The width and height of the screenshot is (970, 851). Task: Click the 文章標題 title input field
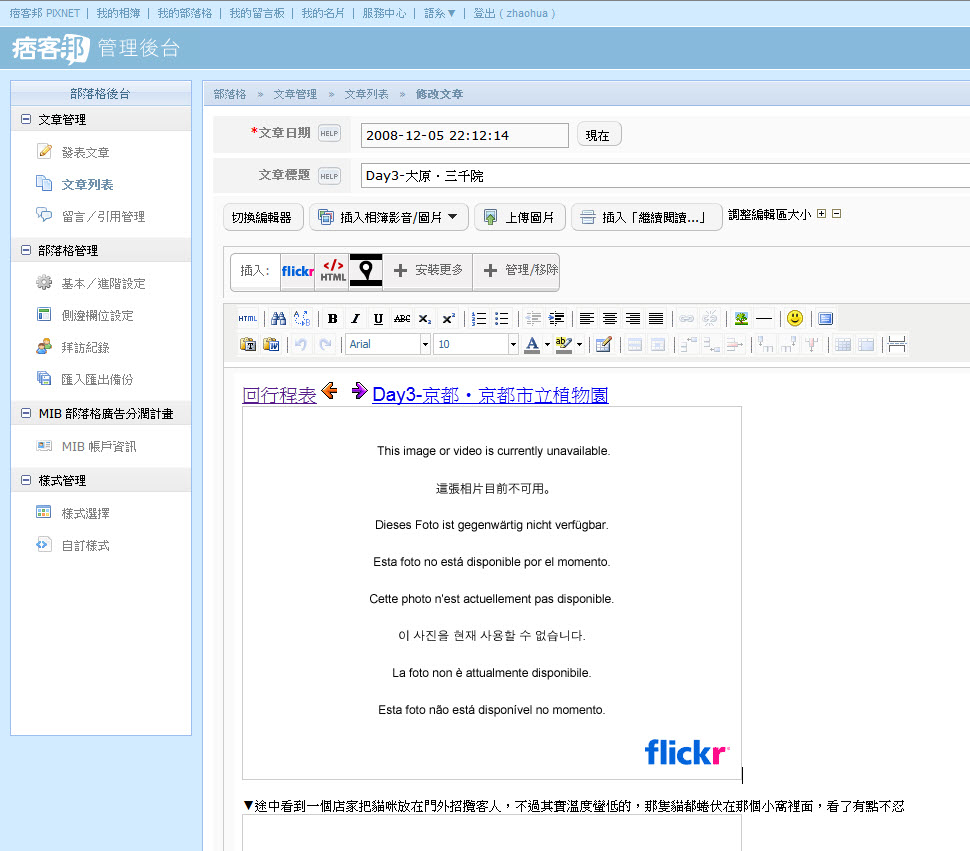pyautogui.click(x=665, y=176)
